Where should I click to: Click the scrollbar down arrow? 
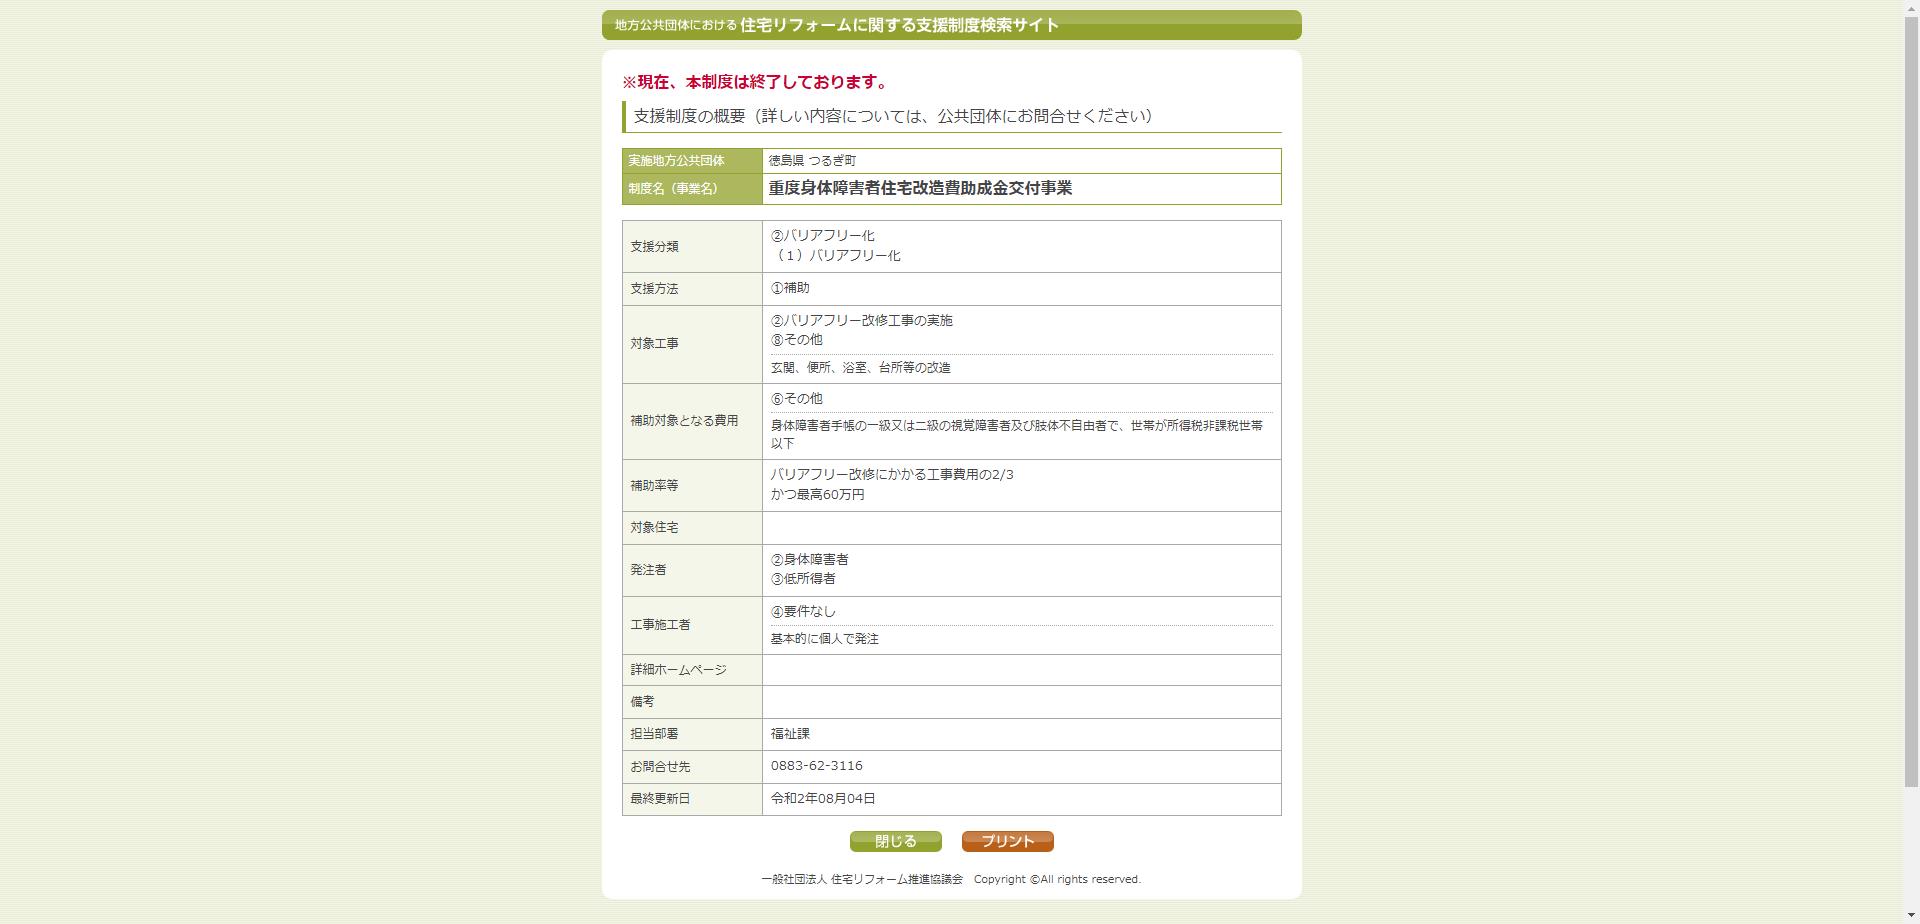1911,915
